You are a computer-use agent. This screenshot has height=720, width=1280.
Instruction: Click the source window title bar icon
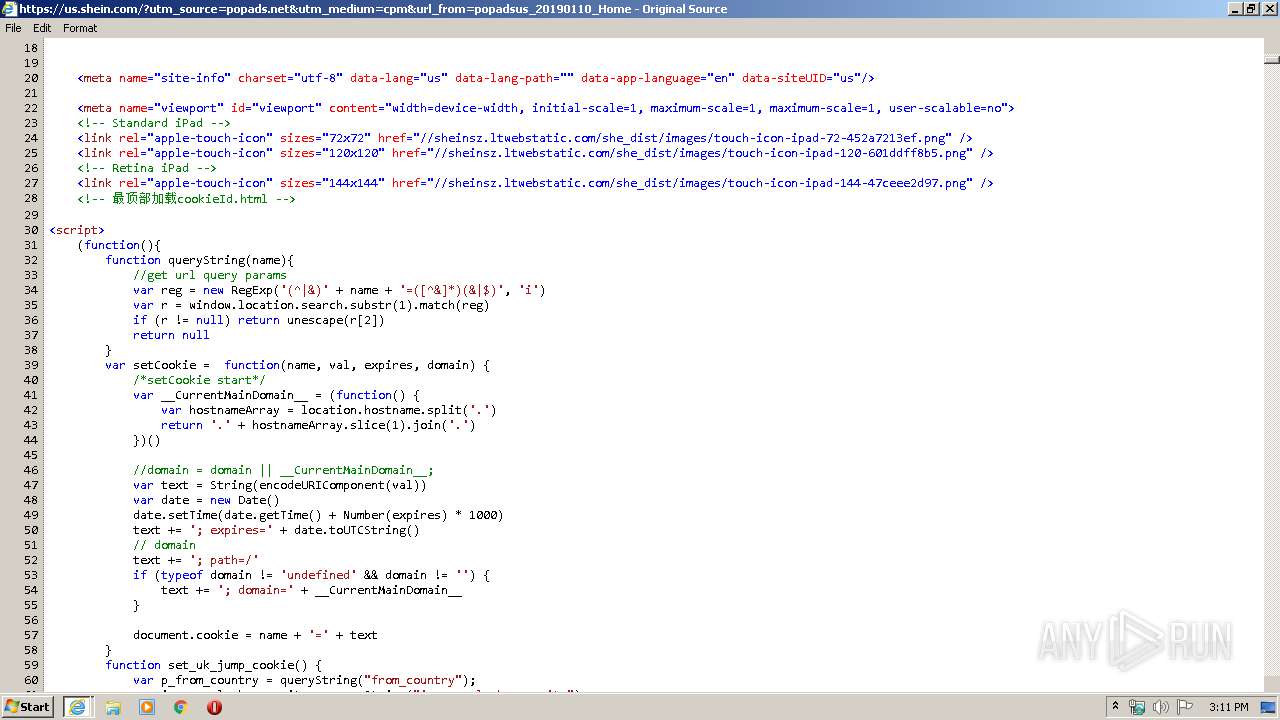(x=9, y=8)
